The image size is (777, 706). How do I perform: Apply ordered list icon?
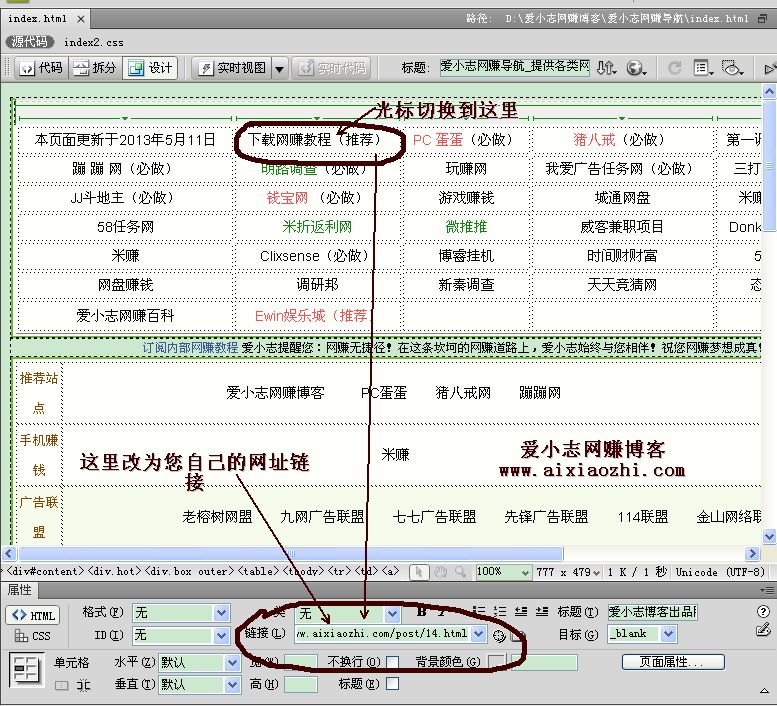point(500,612)
